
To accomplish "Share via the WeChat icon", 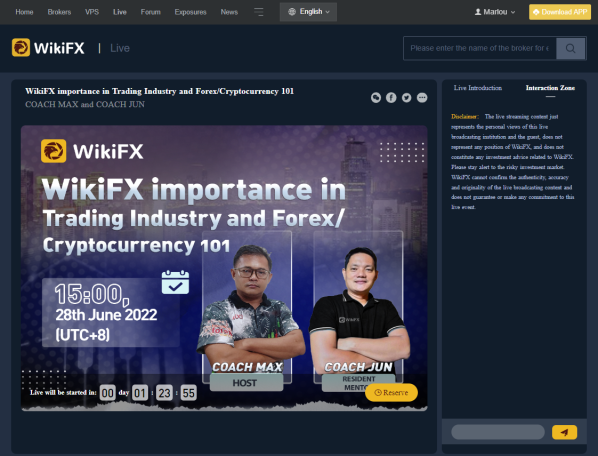I will [376, 98].
